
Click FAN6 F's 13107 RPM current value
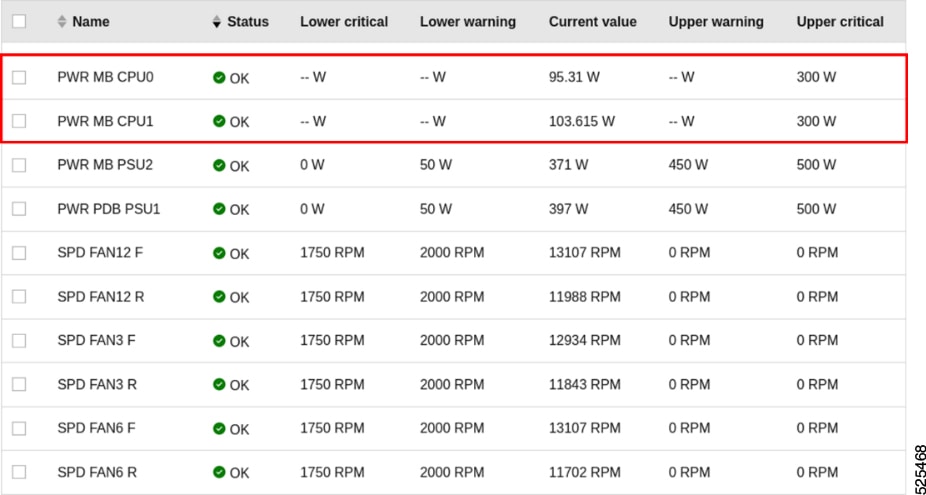(x=585, y=428)
